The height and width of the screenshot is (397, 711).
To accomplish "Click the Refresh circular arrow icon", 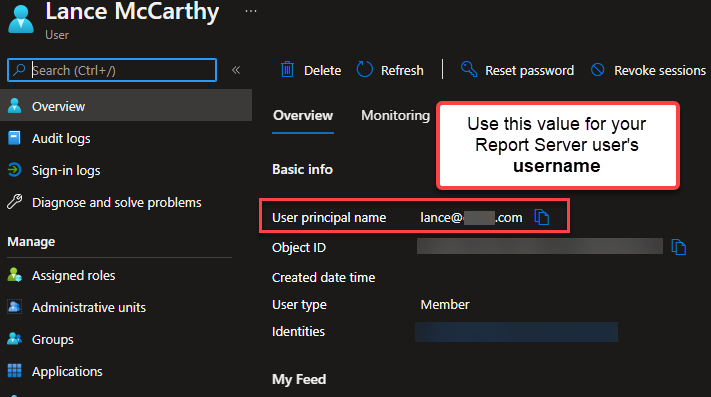I will point(365,70).
